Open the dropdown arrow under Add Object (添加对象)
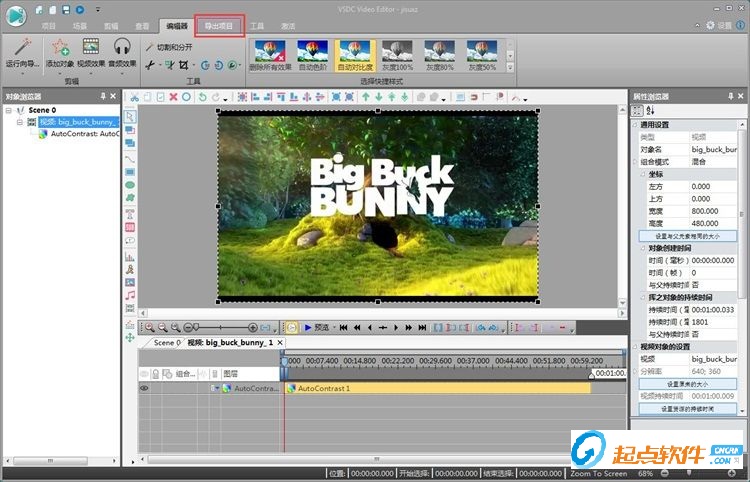The height and width of the screenshot is (482, 750). tap(60, 74)
